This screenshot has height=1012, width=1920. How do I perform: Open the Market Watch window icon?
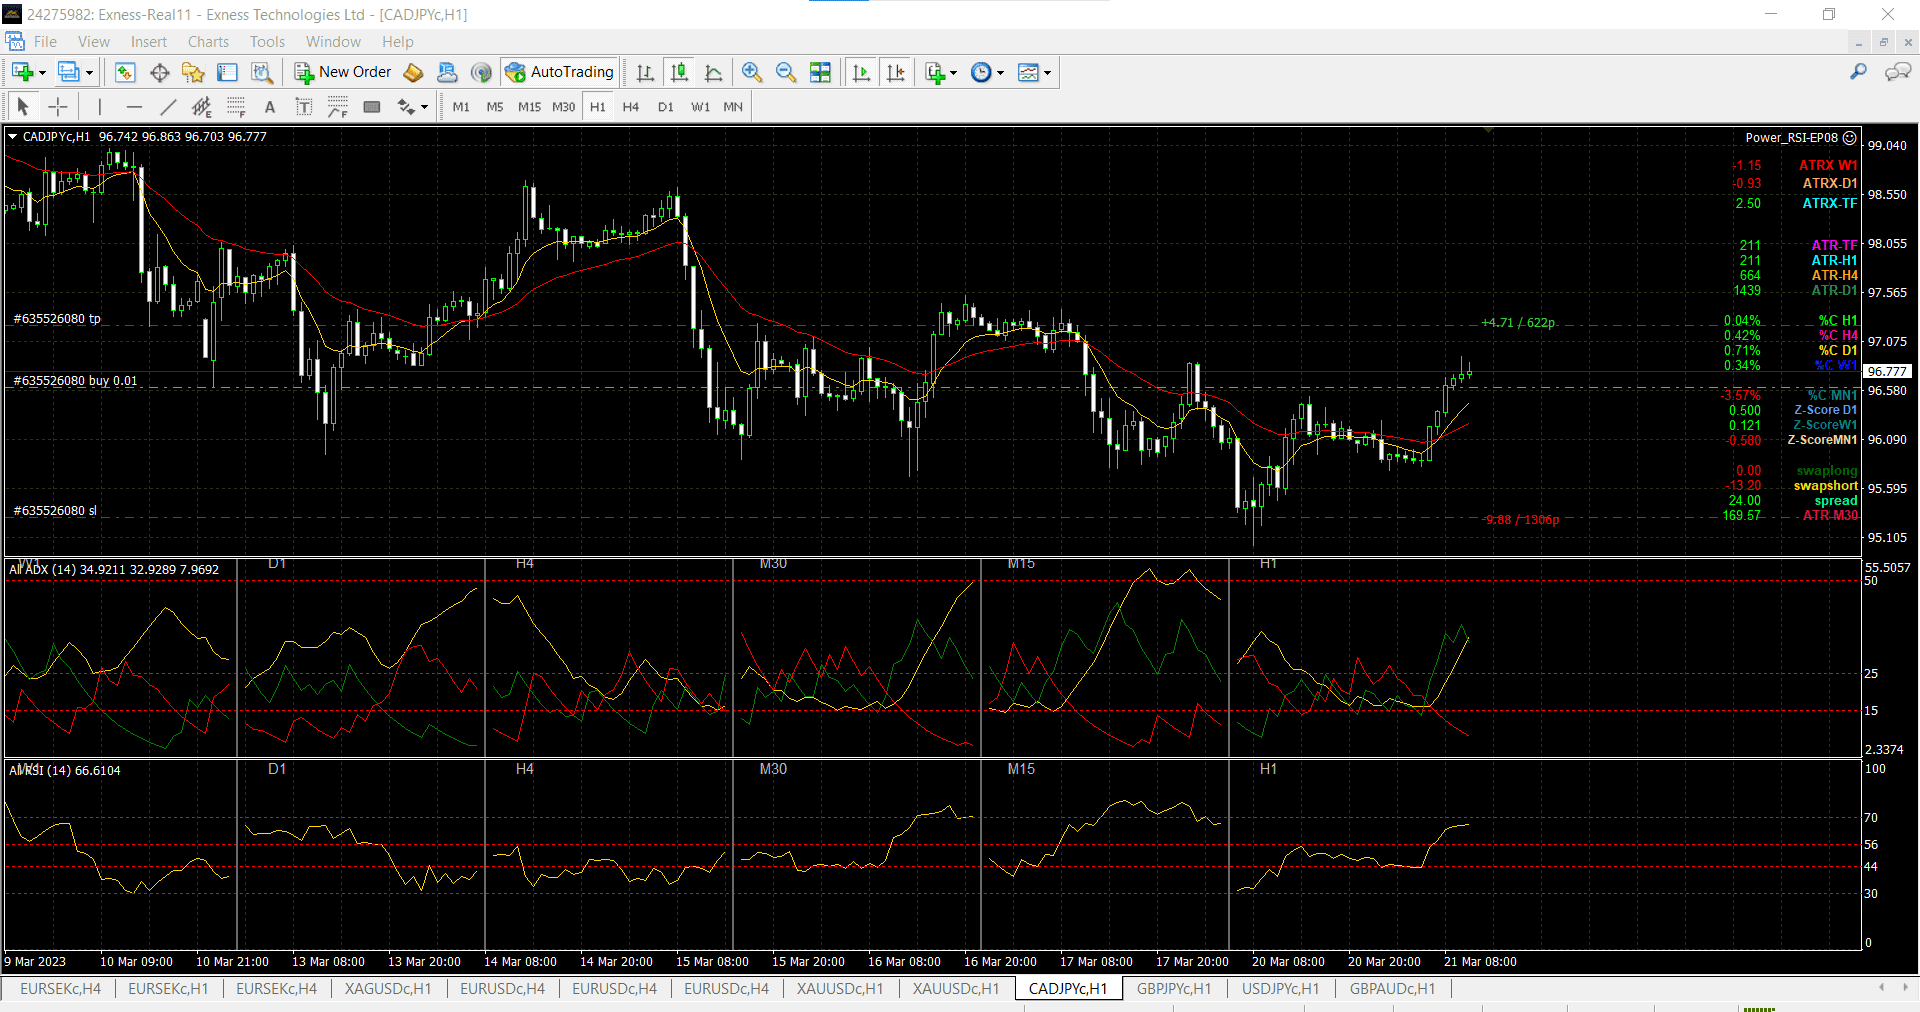125,72
